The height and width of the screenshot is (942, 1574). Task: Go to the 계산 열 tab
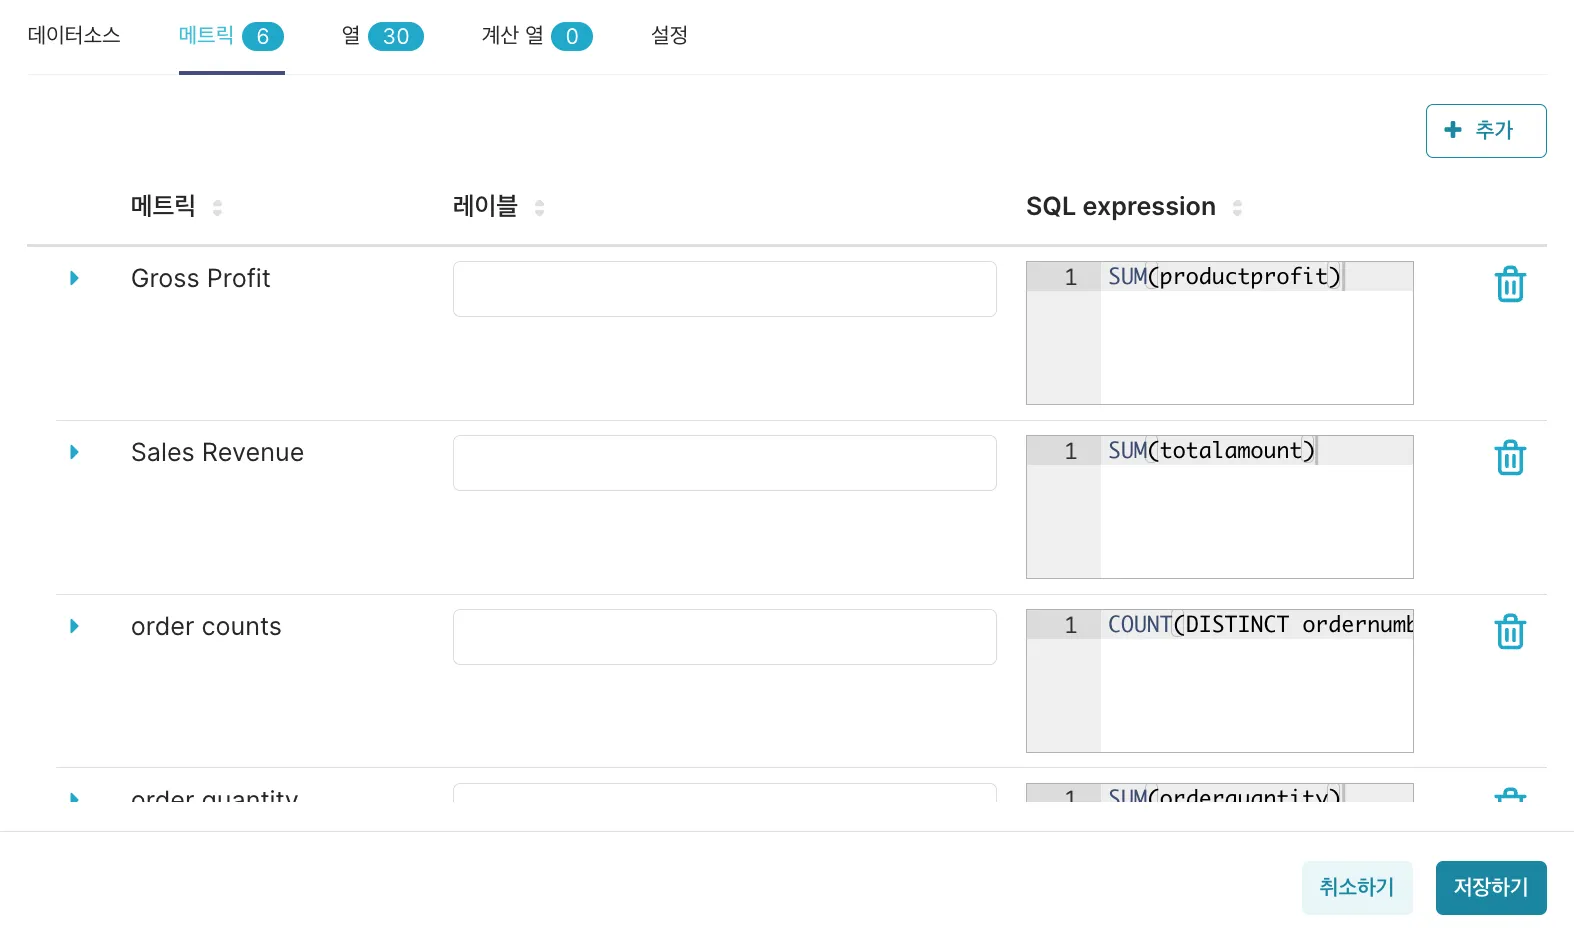pos(536,36)
